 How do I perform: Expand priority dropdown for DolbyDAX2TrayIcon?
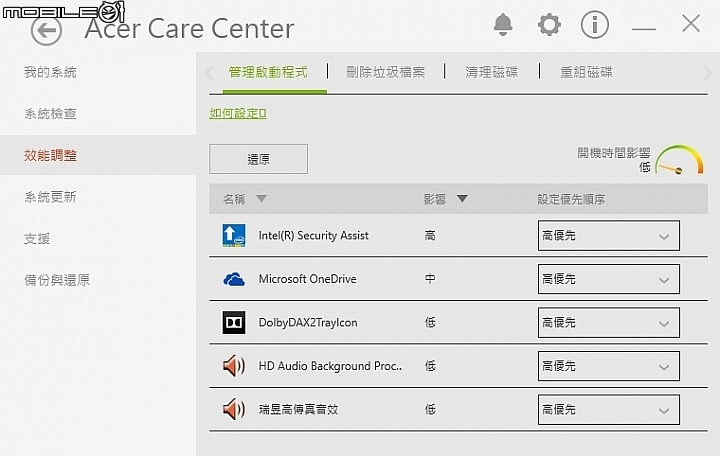[608, 322]
